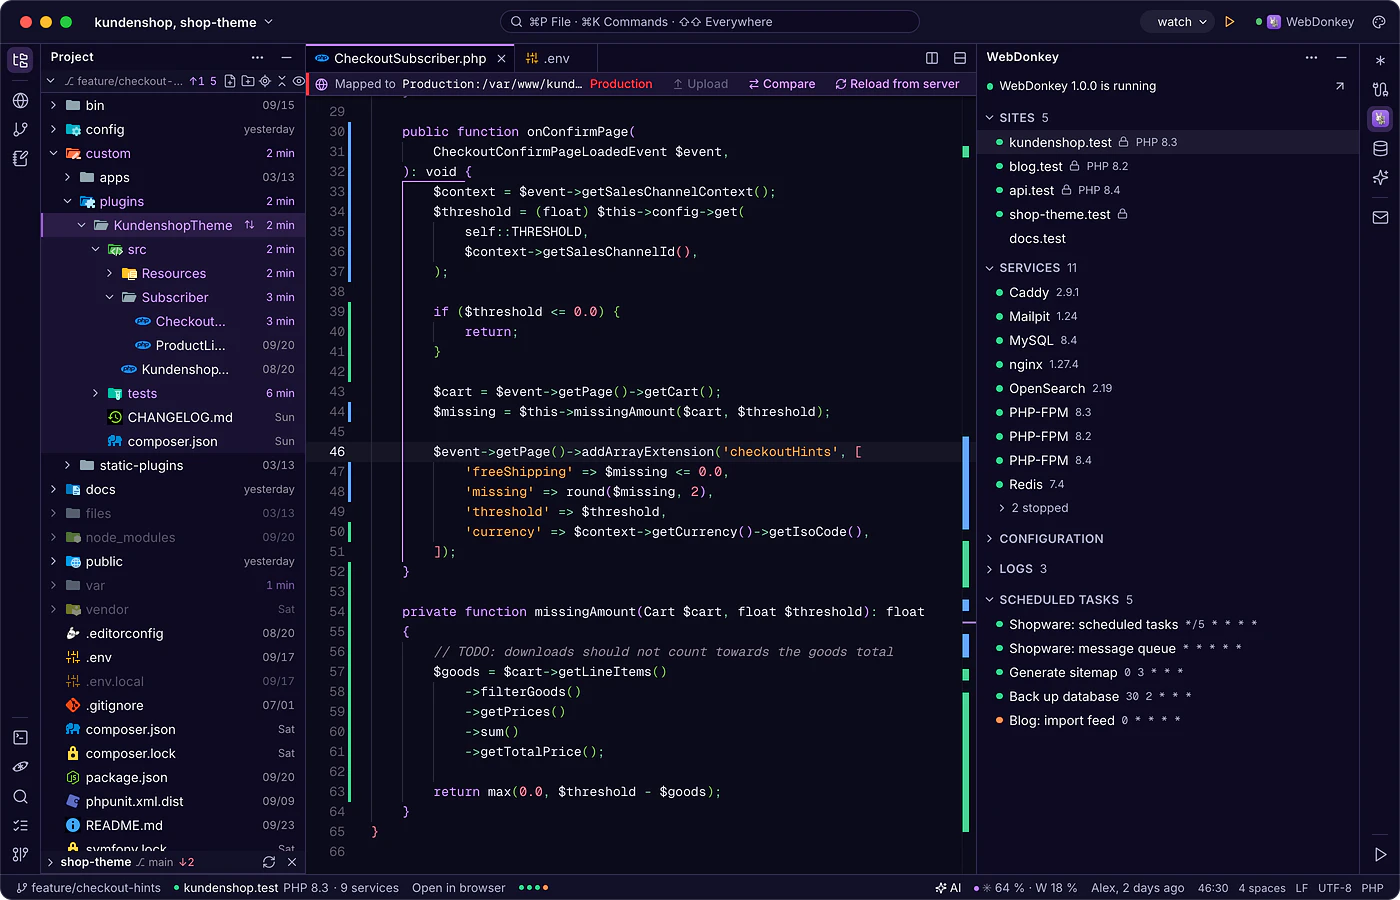Open the database panel in right sidebar
The height and width of the screenshot is (900, 1400).
[x=1380, y=149]
